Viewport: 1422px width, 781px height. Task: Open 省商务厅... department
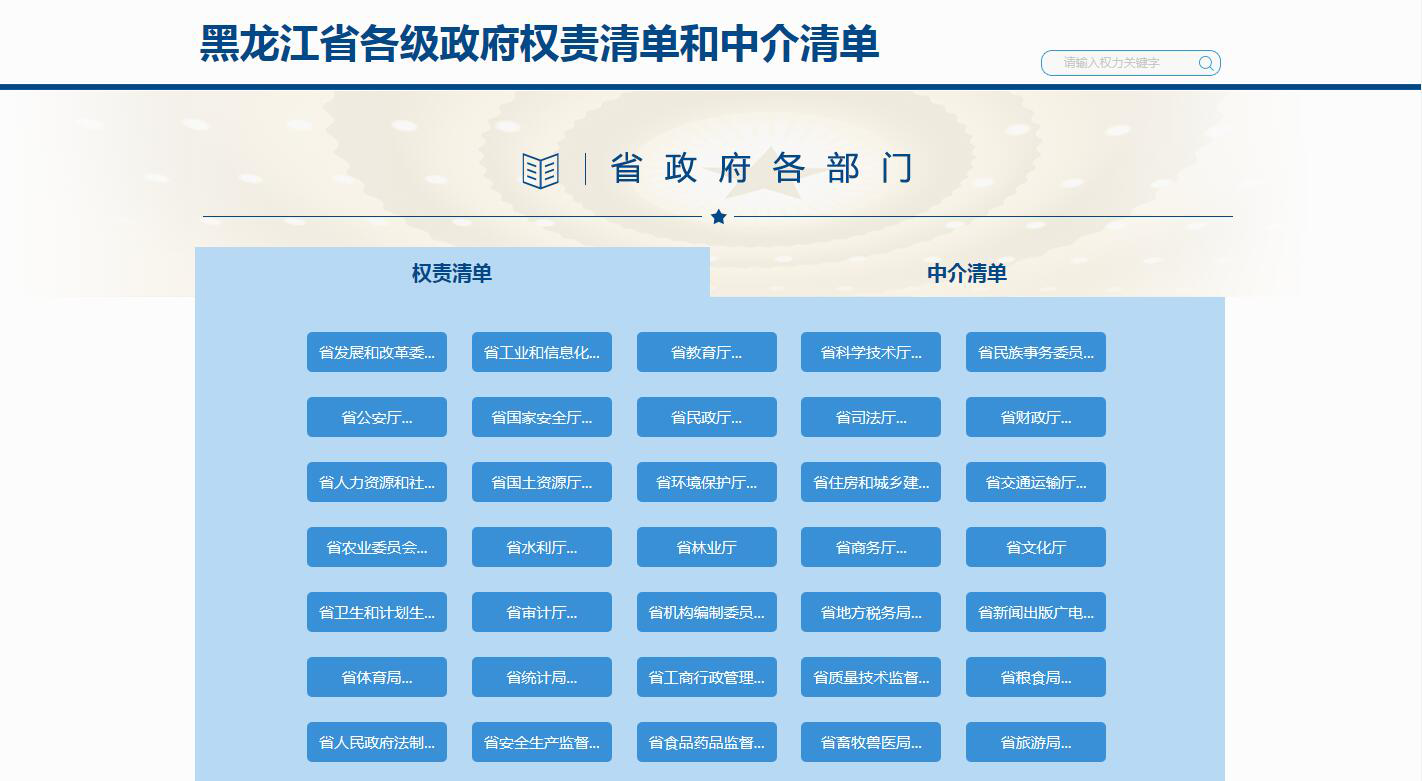point(871,547)
